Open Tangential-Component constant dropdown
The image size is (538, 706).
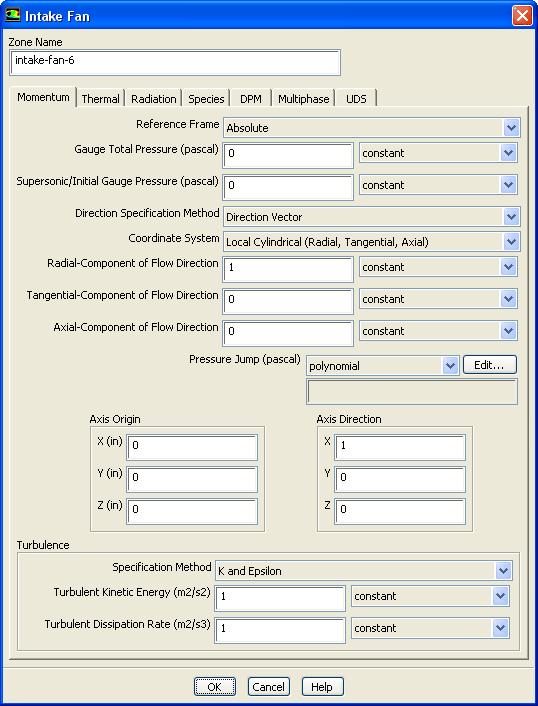438,299
